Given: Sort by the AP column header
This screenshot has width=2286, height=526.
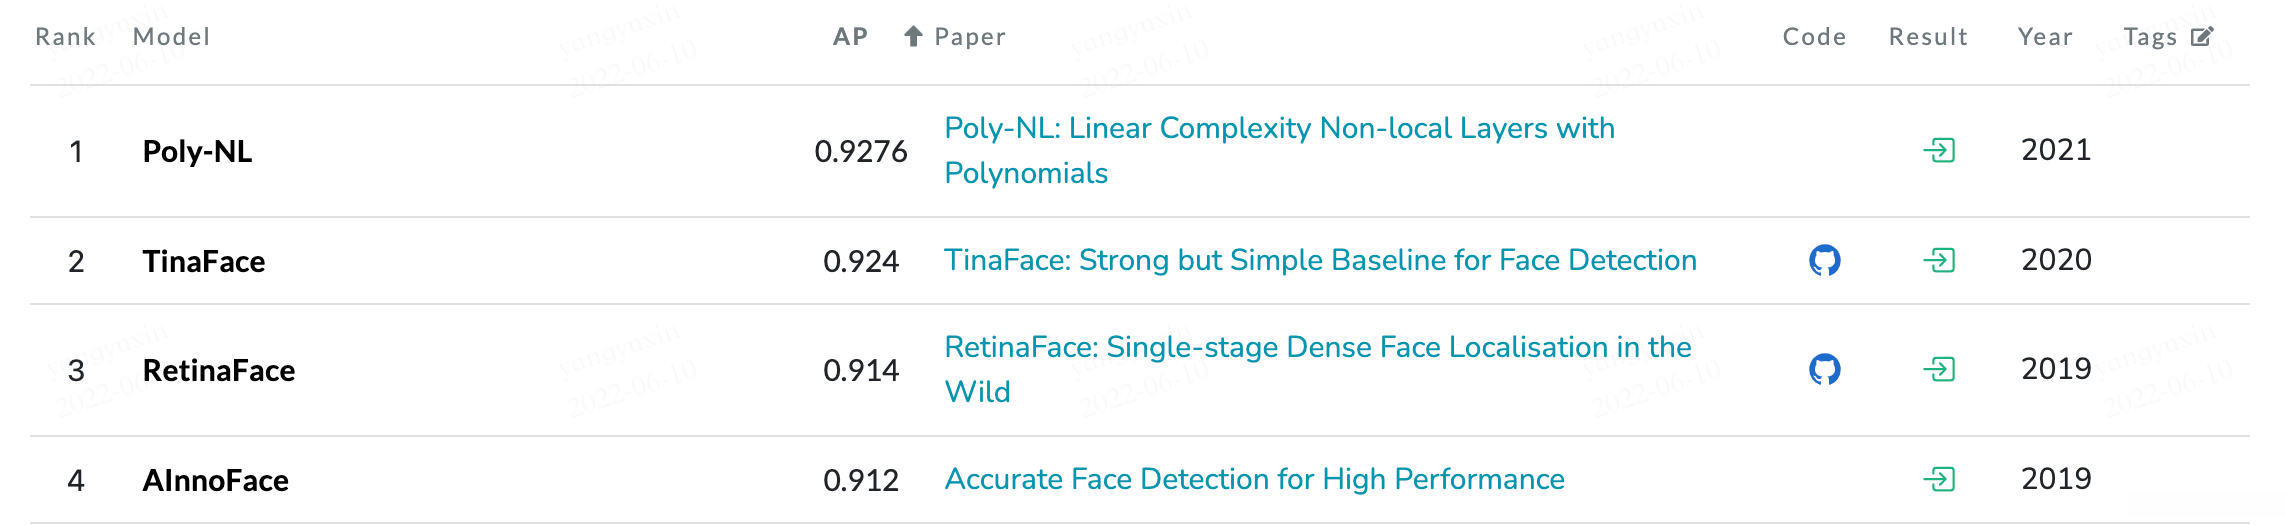Looking at the screenshot, I should point(850,37).
